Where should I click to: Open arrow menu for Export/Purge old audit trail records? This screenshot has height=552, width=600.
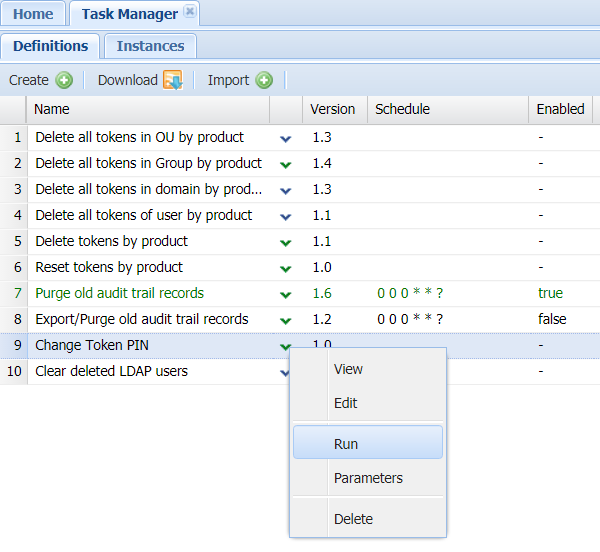[x=286, y=320]
